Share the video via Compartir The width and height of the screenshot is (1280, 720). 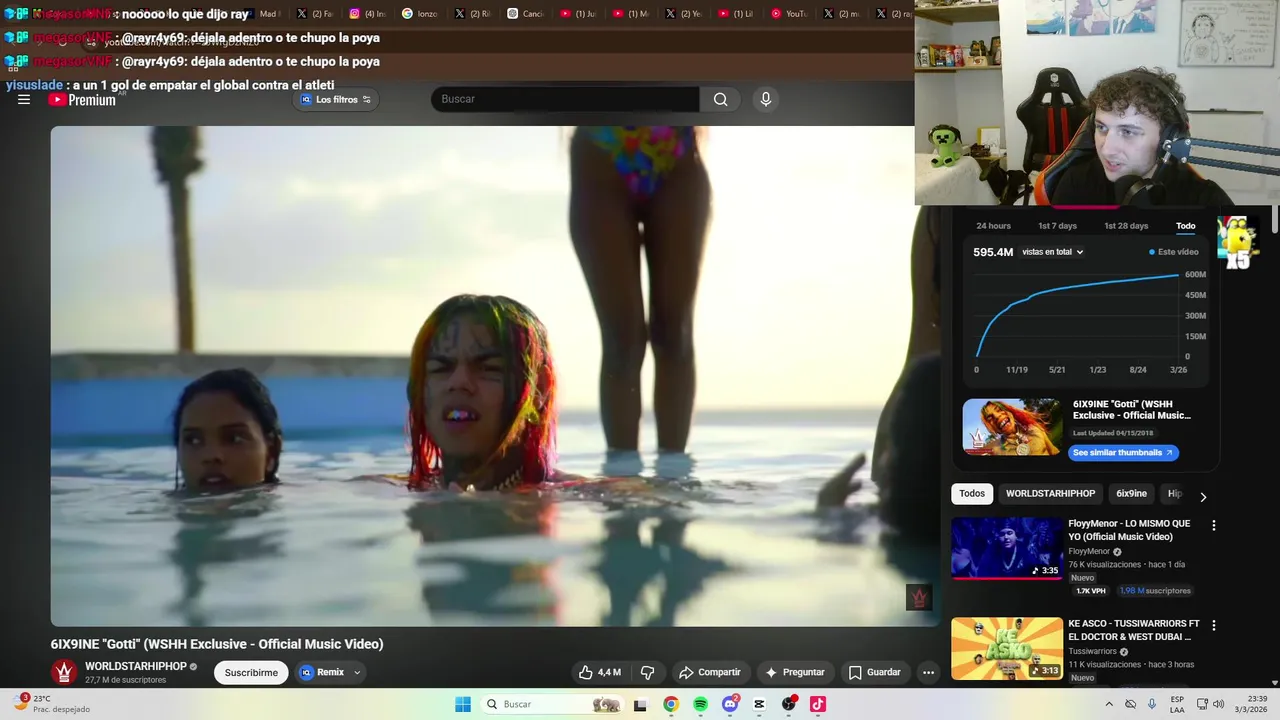[x=709, y=672]
